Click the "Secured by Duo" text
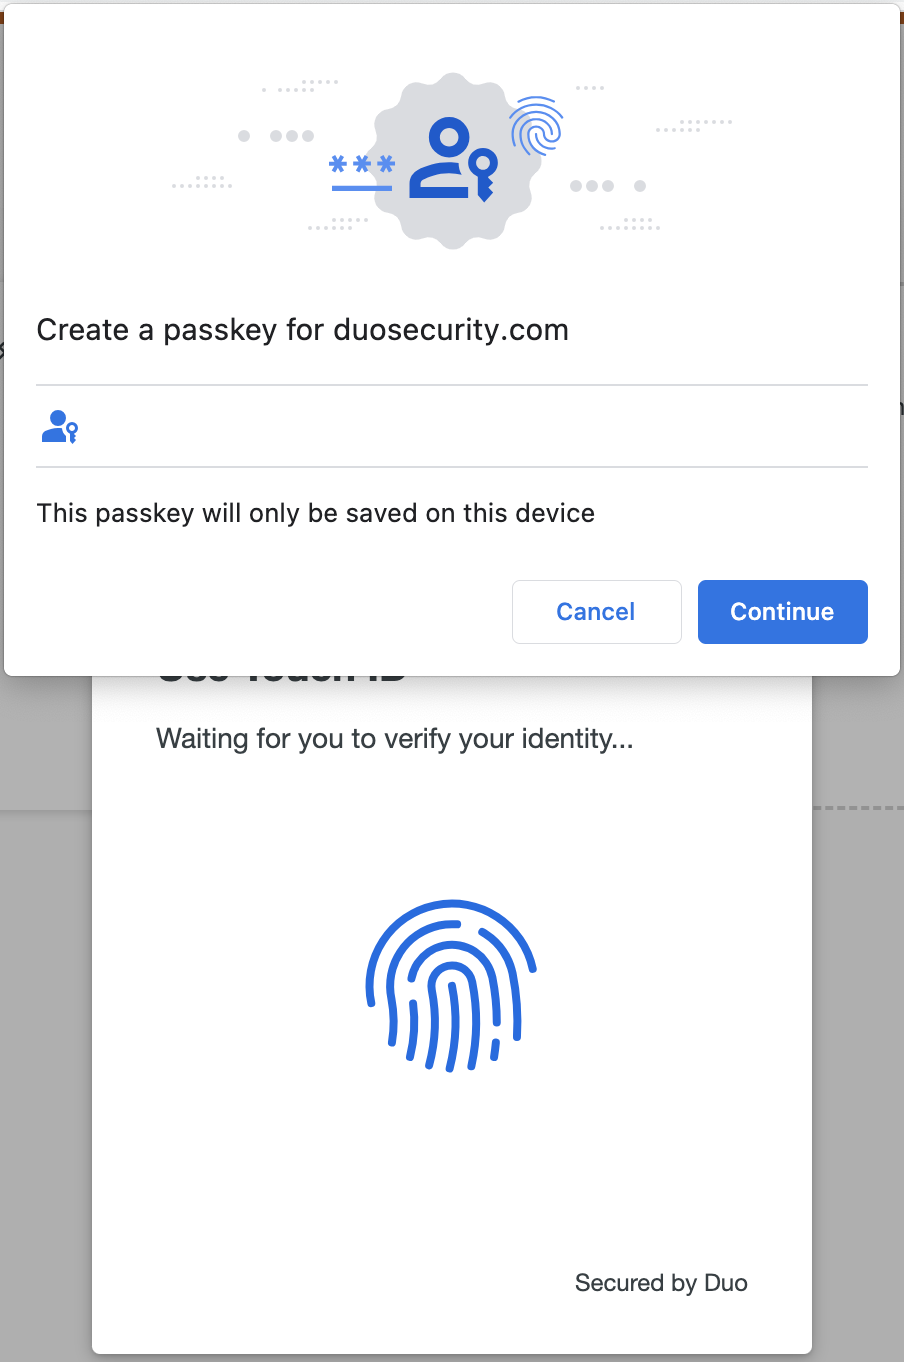This screenshot has height=1362, width=904. [661, 1283]
